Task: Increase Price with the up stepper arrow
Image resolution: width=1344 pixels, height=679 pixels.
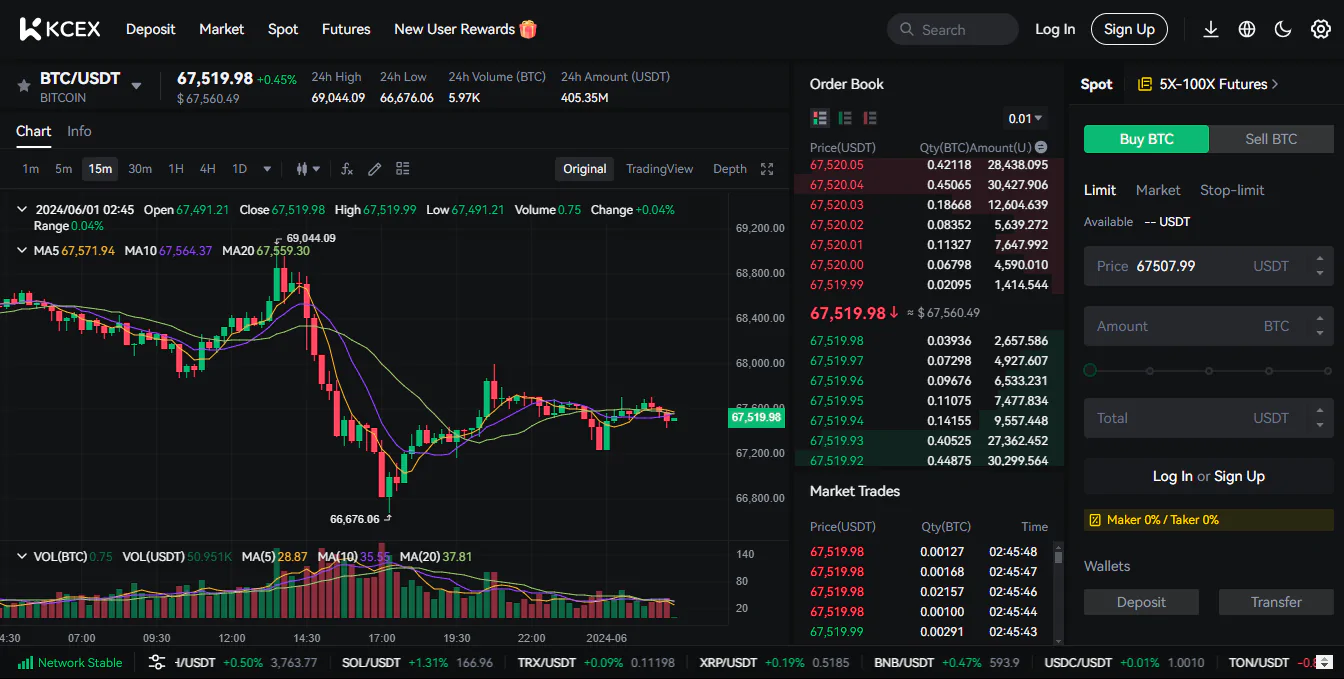Action: tap(1320, 260)
